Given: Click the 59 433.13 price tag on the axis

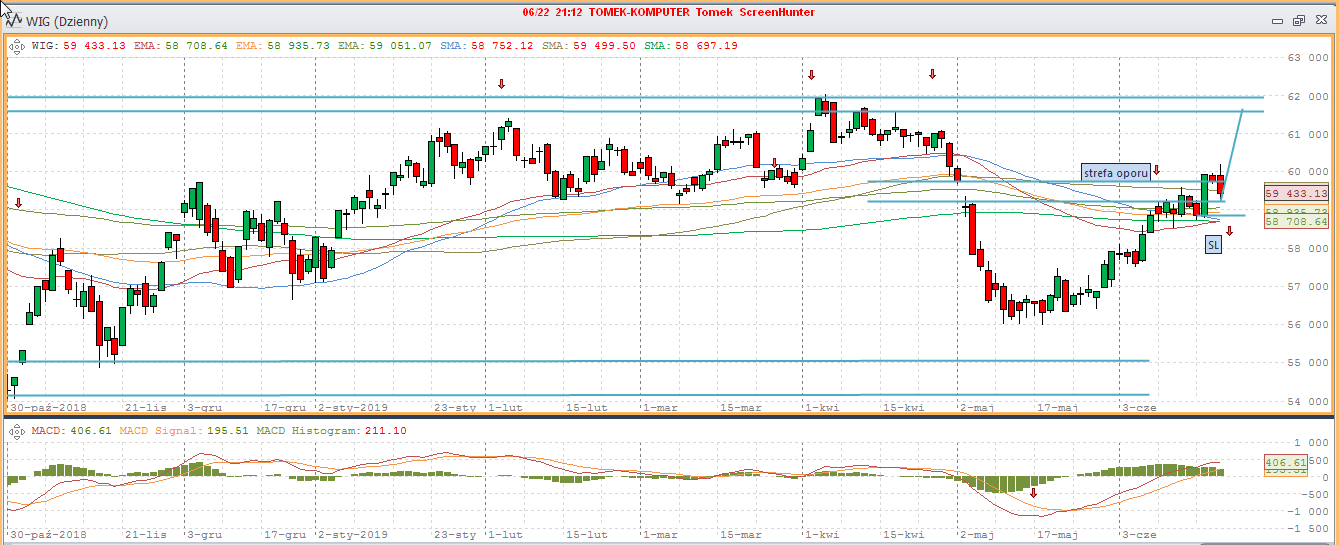Looking at the screenshot, I should [1295, 193].
